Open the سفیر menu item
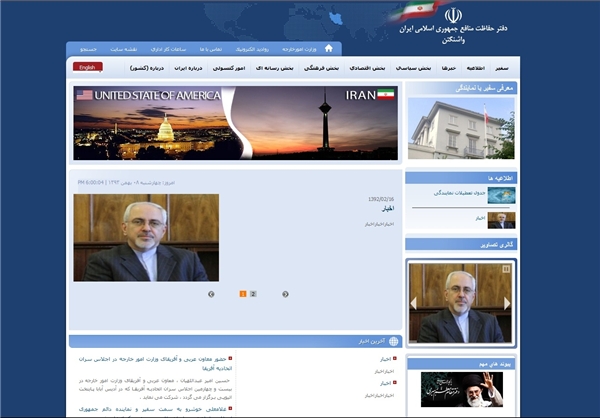 tap(502, 68)
